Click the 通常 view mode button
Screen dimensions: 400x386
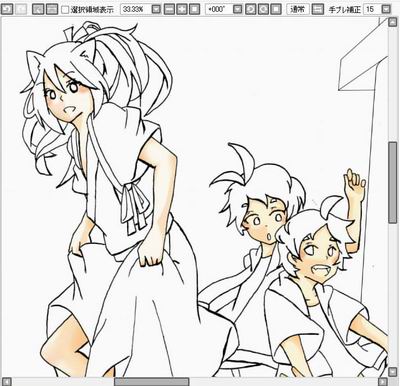click(x=298, y=9)
